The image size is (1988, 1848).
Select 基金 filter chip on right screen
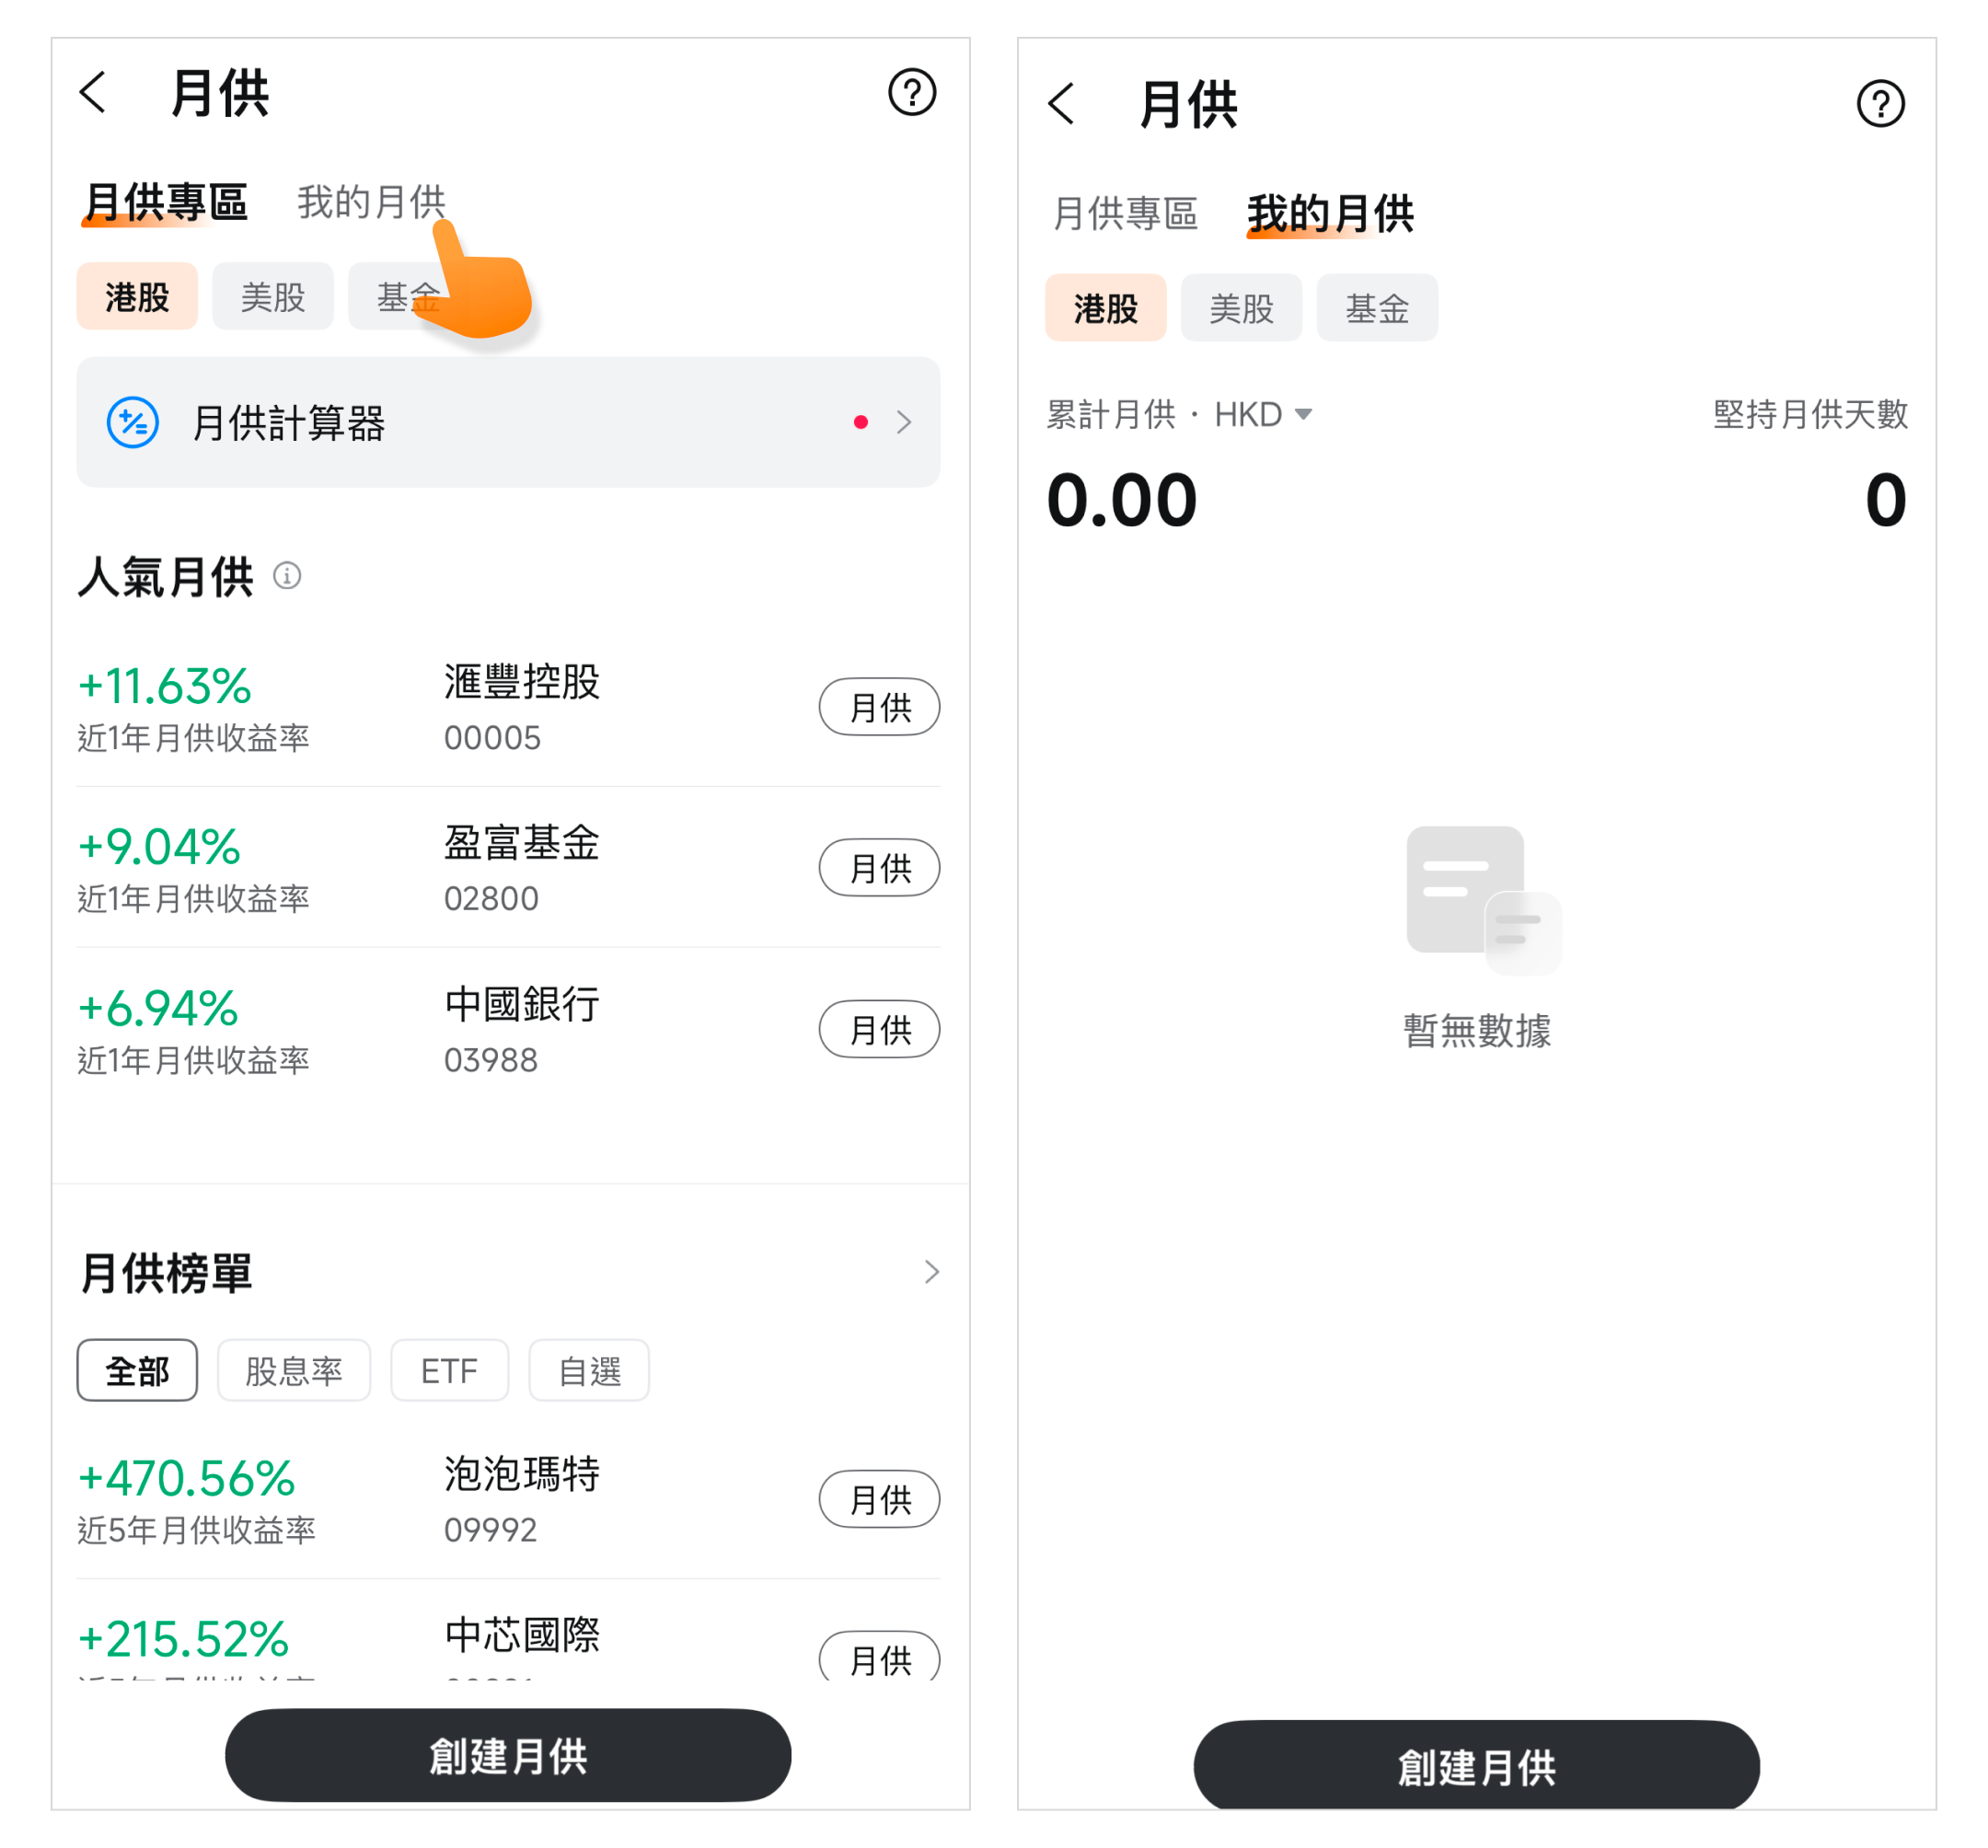click(1376, 308)
